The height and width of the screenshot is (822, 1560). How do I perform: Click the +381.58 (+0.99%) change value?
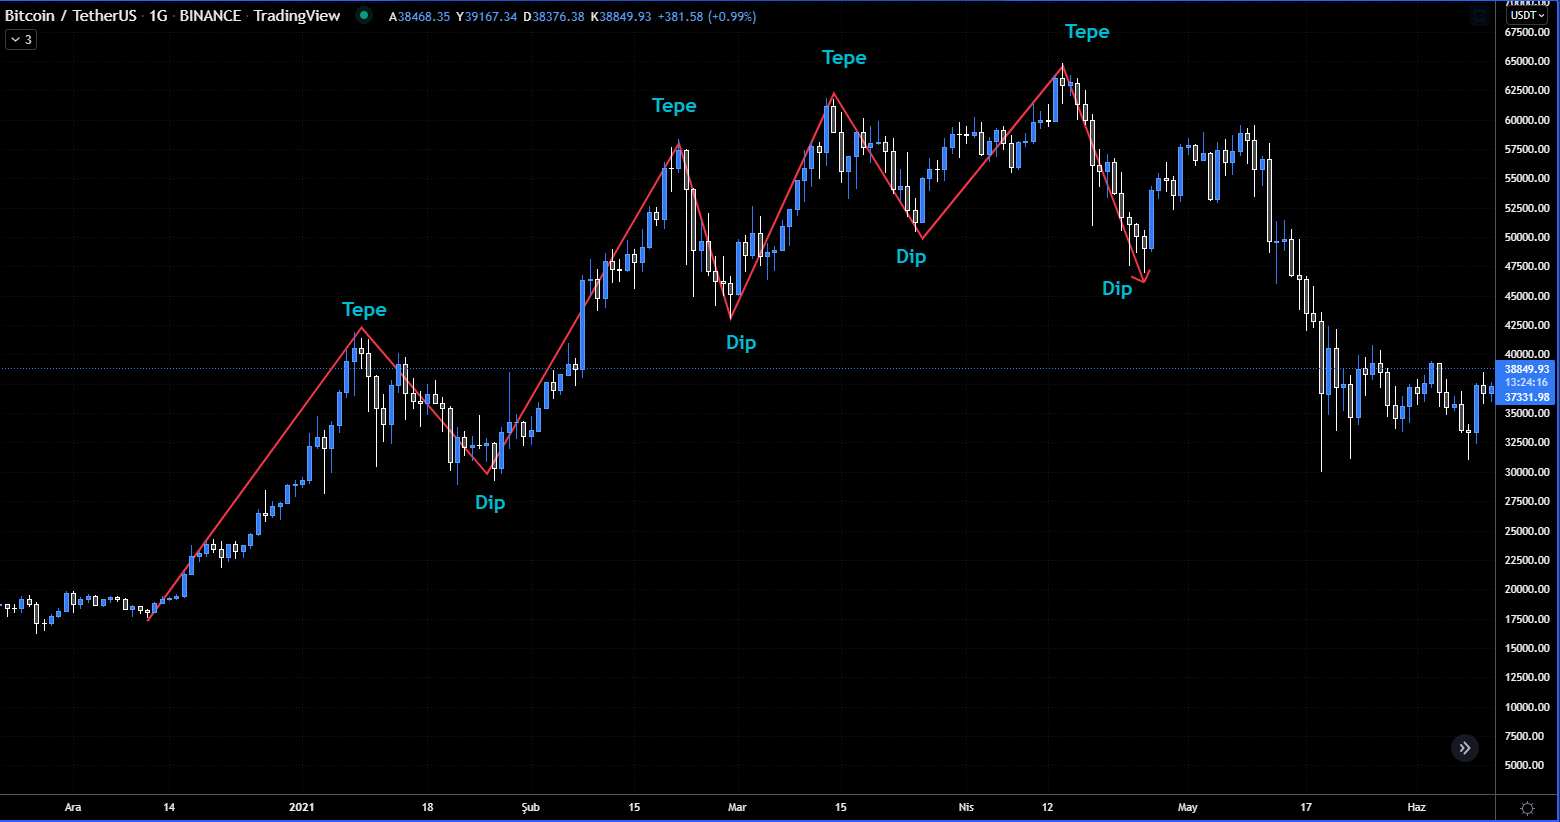point(706,17)
